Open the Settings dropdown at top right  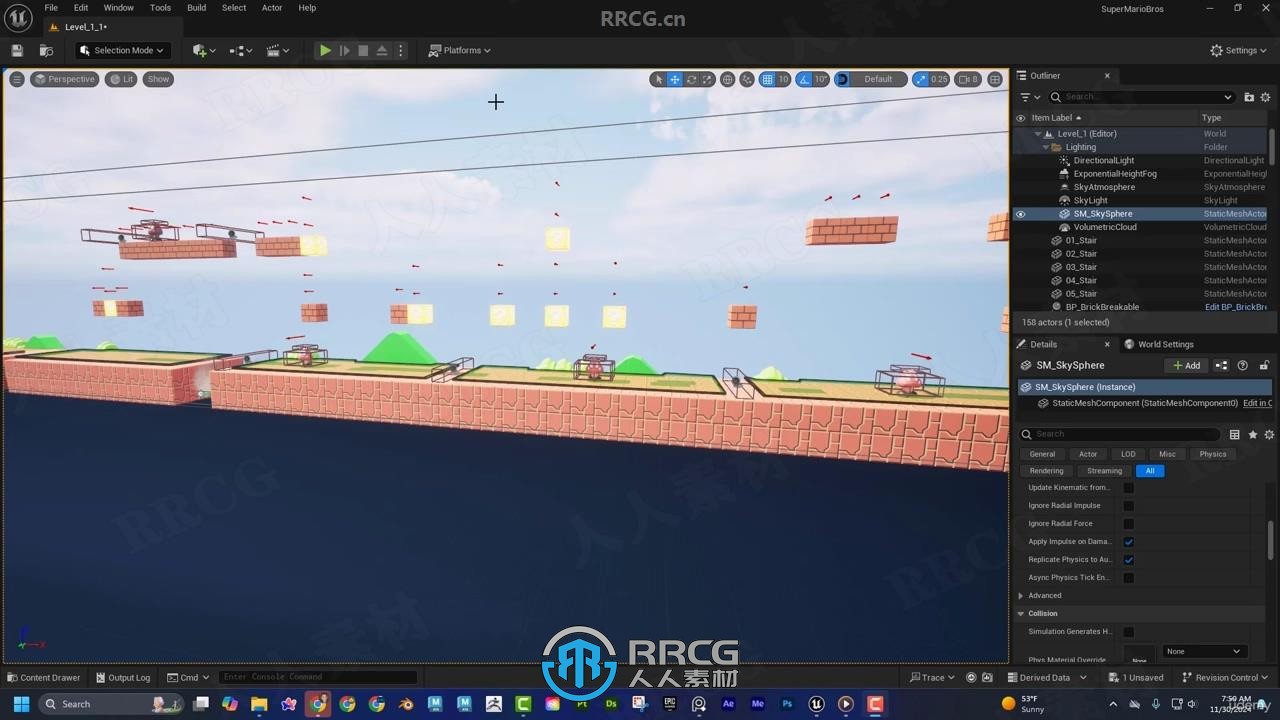tap(1239, 50)
